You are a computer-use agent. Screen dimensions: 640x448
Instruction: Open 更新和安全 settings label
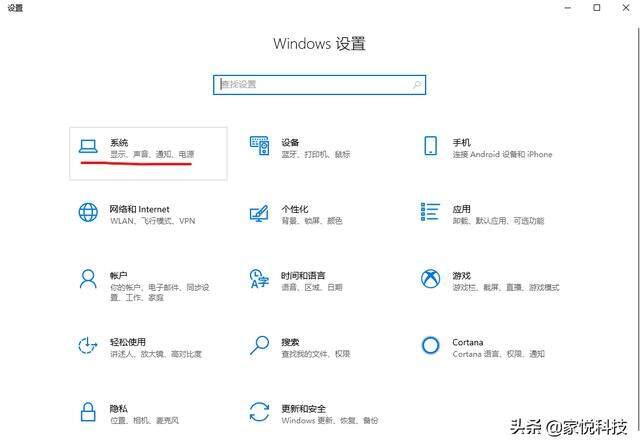point(303,408)
